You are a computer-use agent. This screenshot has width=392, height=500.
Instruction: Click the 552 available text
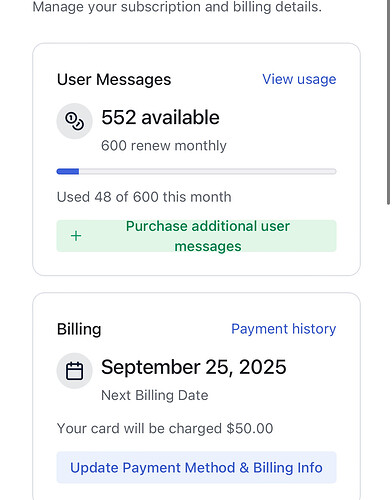point(160,118)
